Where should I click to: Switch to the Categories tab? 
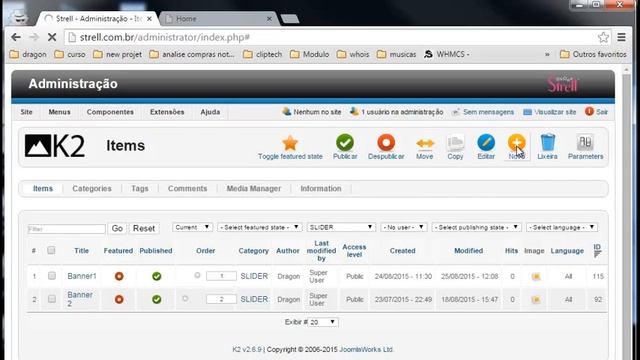[x=92, y=189]
